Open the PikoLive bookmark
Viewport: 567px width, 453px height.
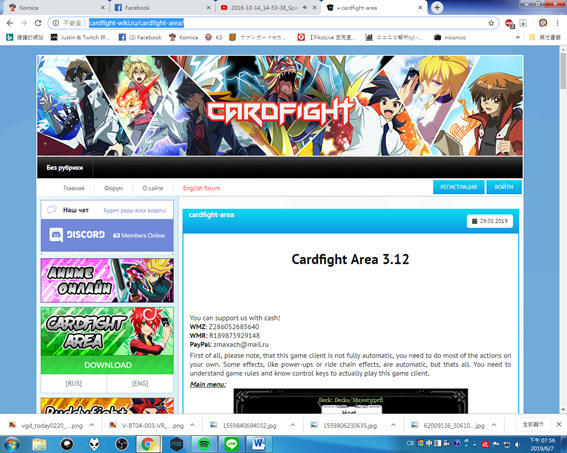click(327, 37)
